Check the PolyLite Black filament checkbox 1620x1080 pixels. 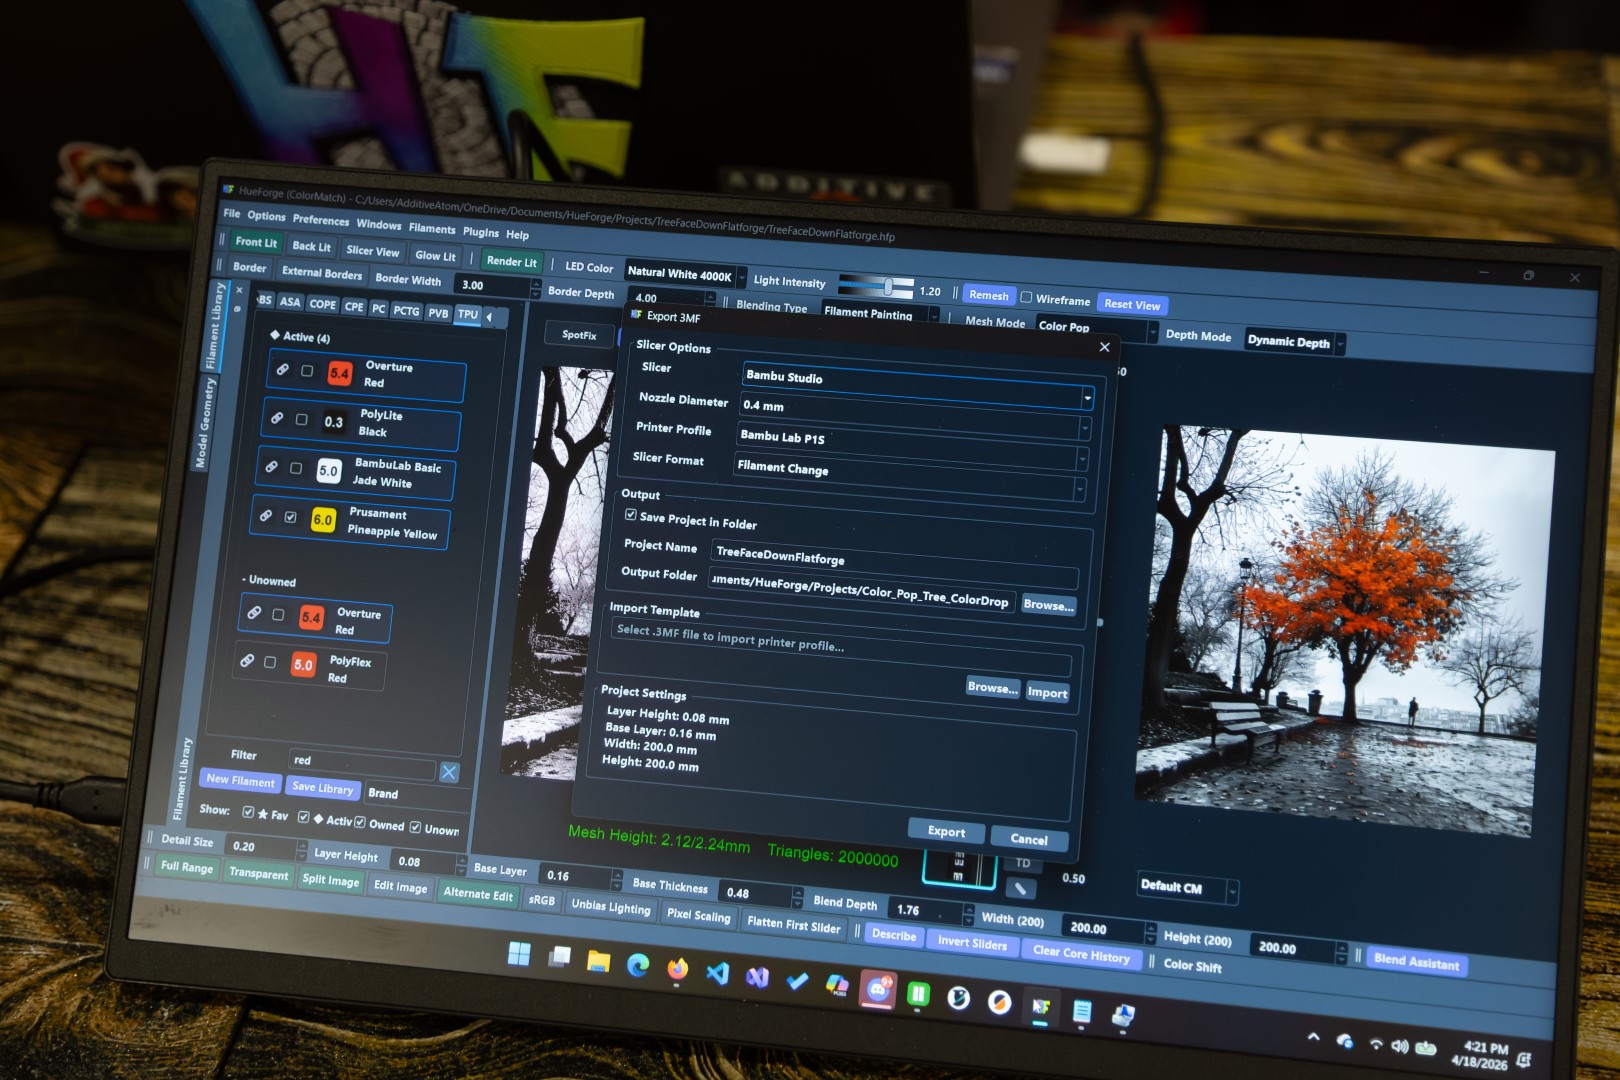click(301, 420)
